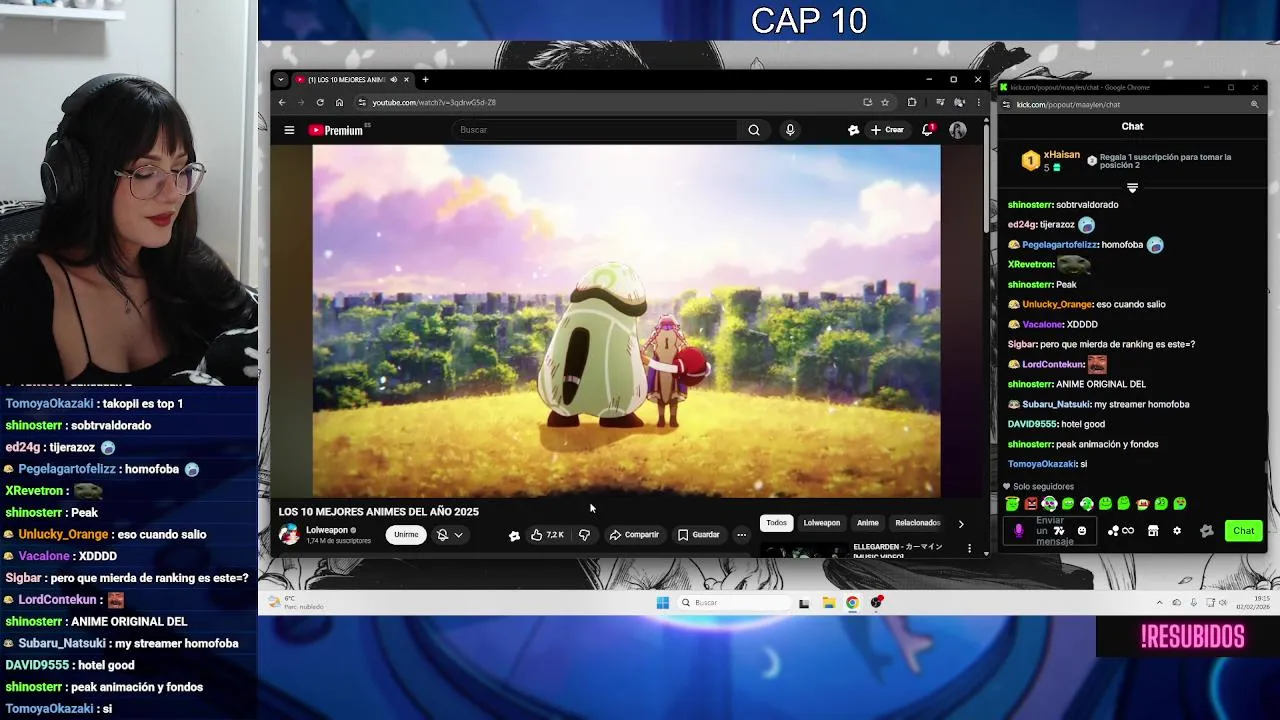1280x720 pixels.
Task: Open File Explorer from the taskbar
Action: [829, 602]
